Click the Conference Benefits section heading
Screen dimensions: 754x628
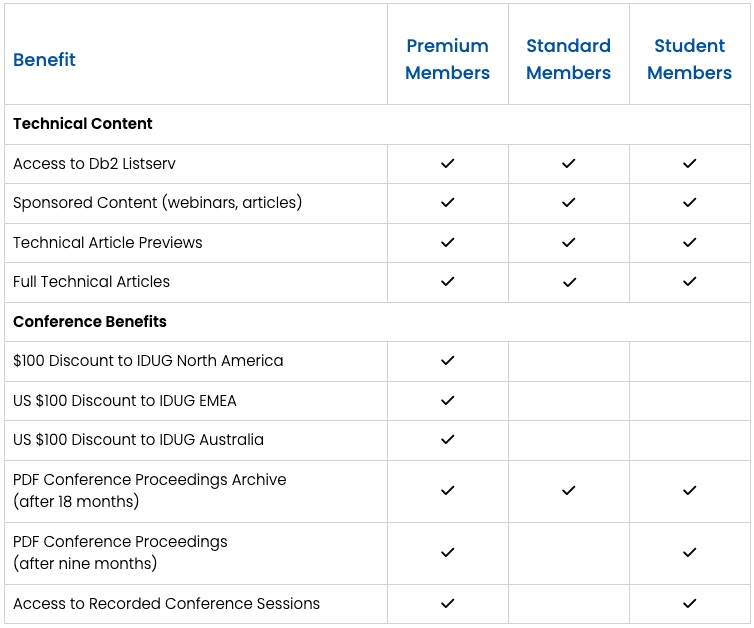90,321
